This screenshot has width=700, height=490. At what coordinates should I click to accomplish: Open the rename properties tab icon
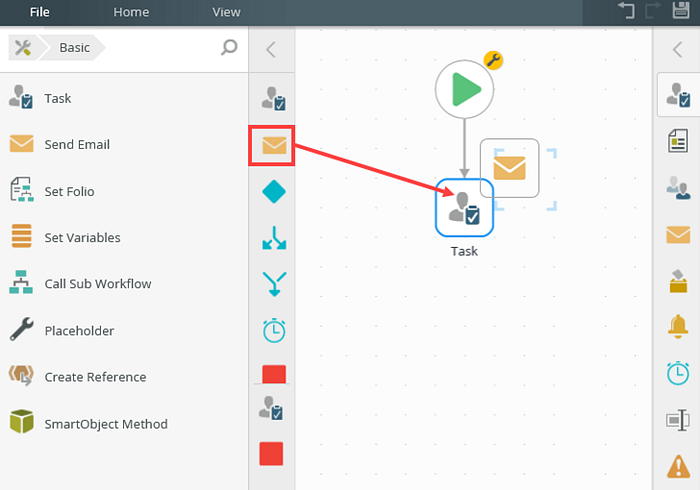(x=678, y=420)
